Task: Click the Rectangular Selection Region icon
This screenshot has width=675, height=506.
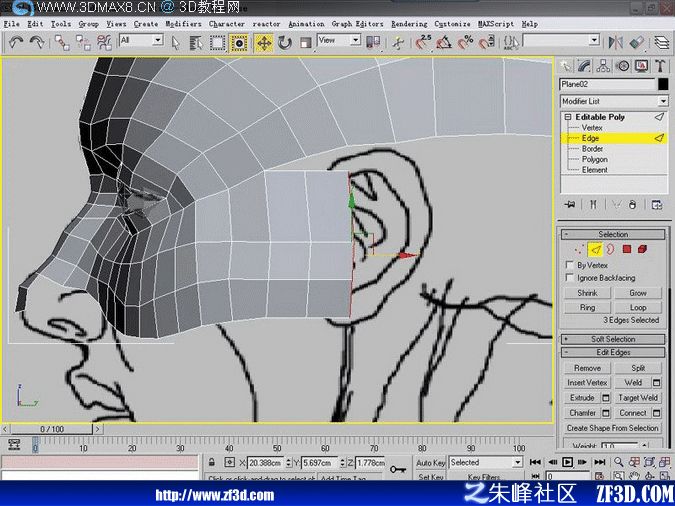Action: pos(217,43)
